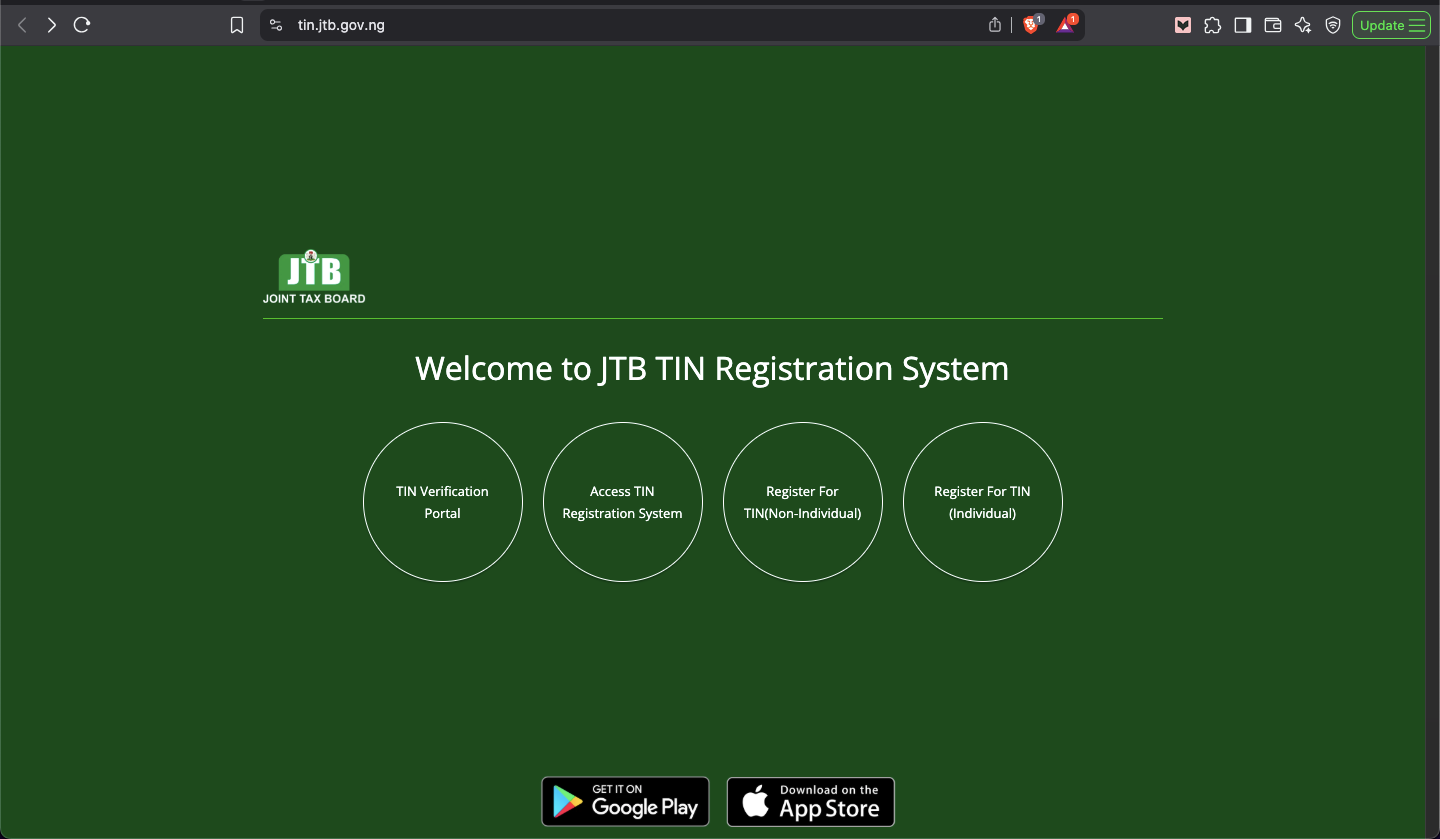Choose Register For TIN (Non-Individual)
Viewport: 1440px width, 839px height.
point(802,502)
